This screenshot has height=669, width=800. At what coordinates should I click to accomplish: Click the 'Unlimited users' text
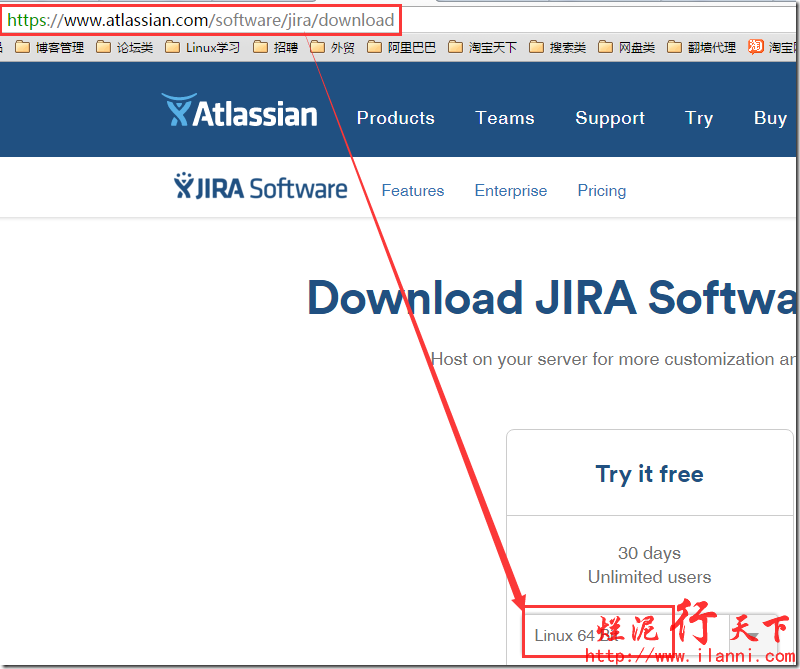coord(649,577)
